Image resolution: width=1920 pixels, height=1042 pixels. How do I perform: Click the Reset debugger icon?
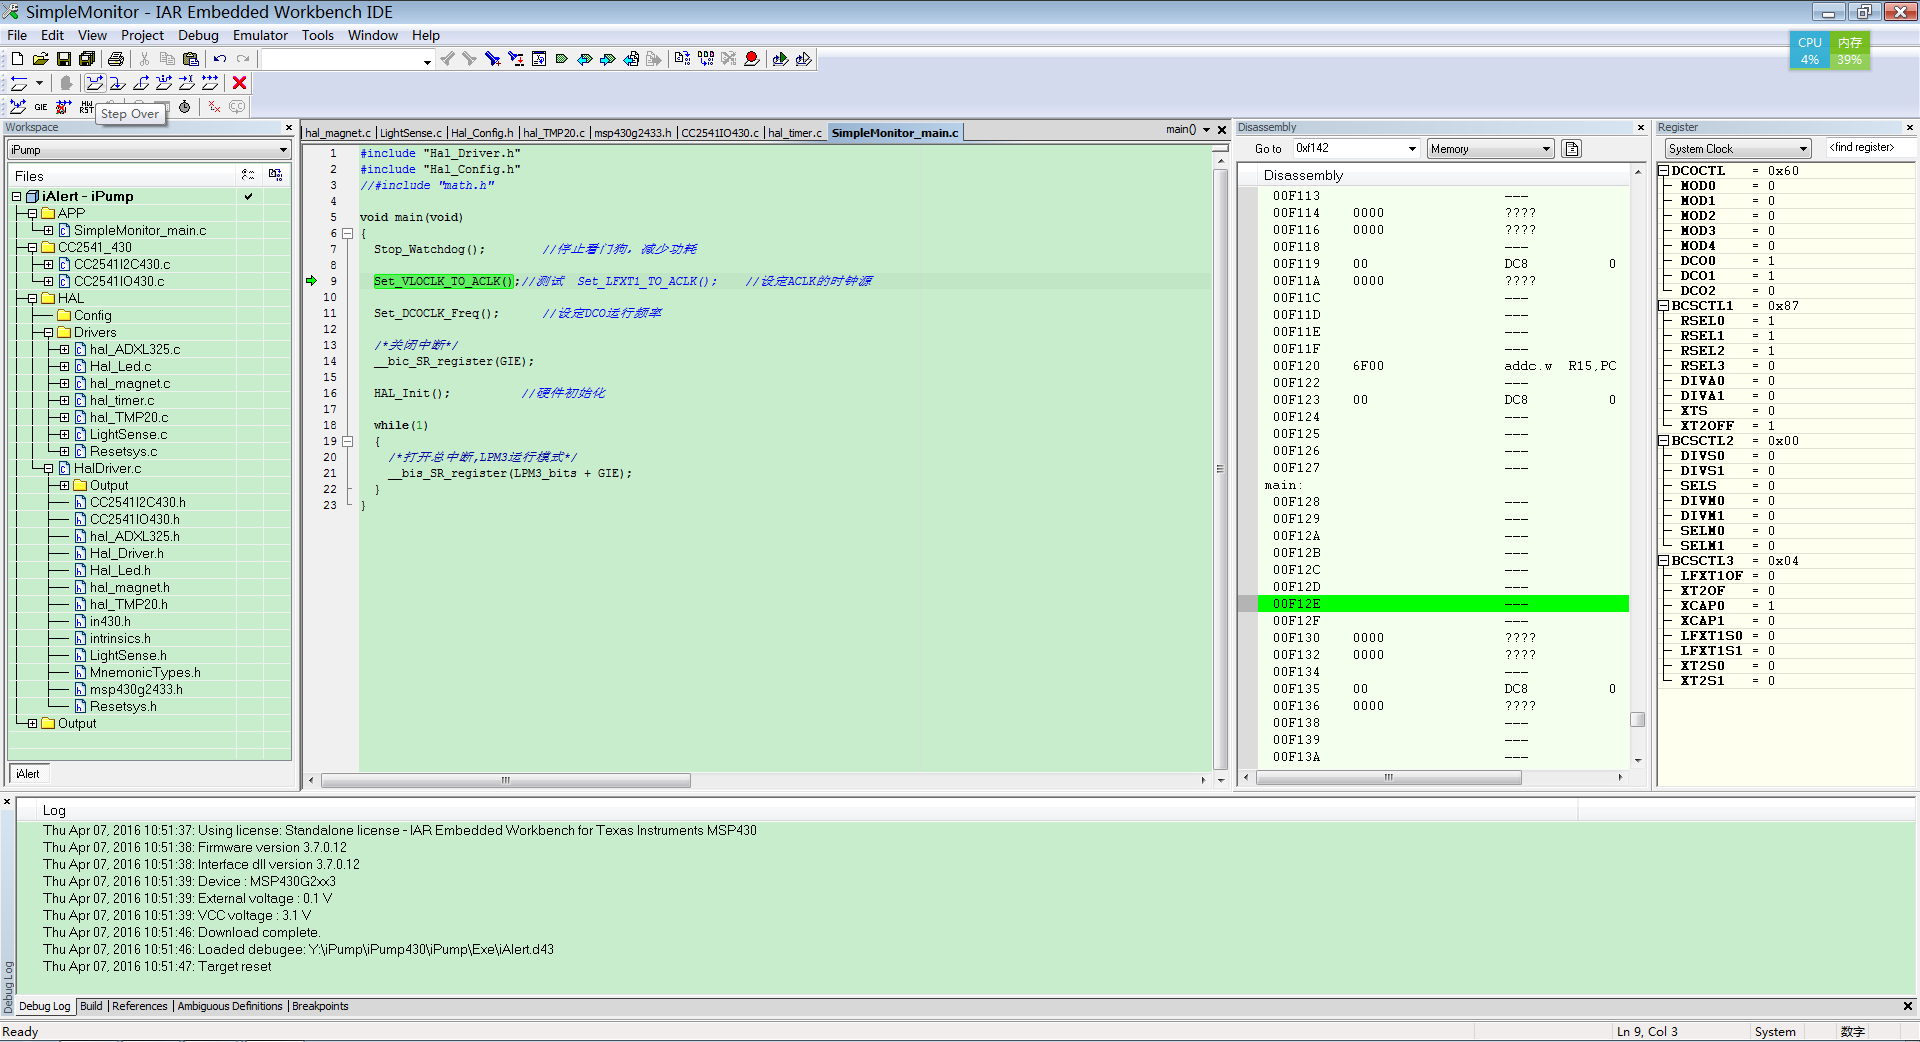19,83
